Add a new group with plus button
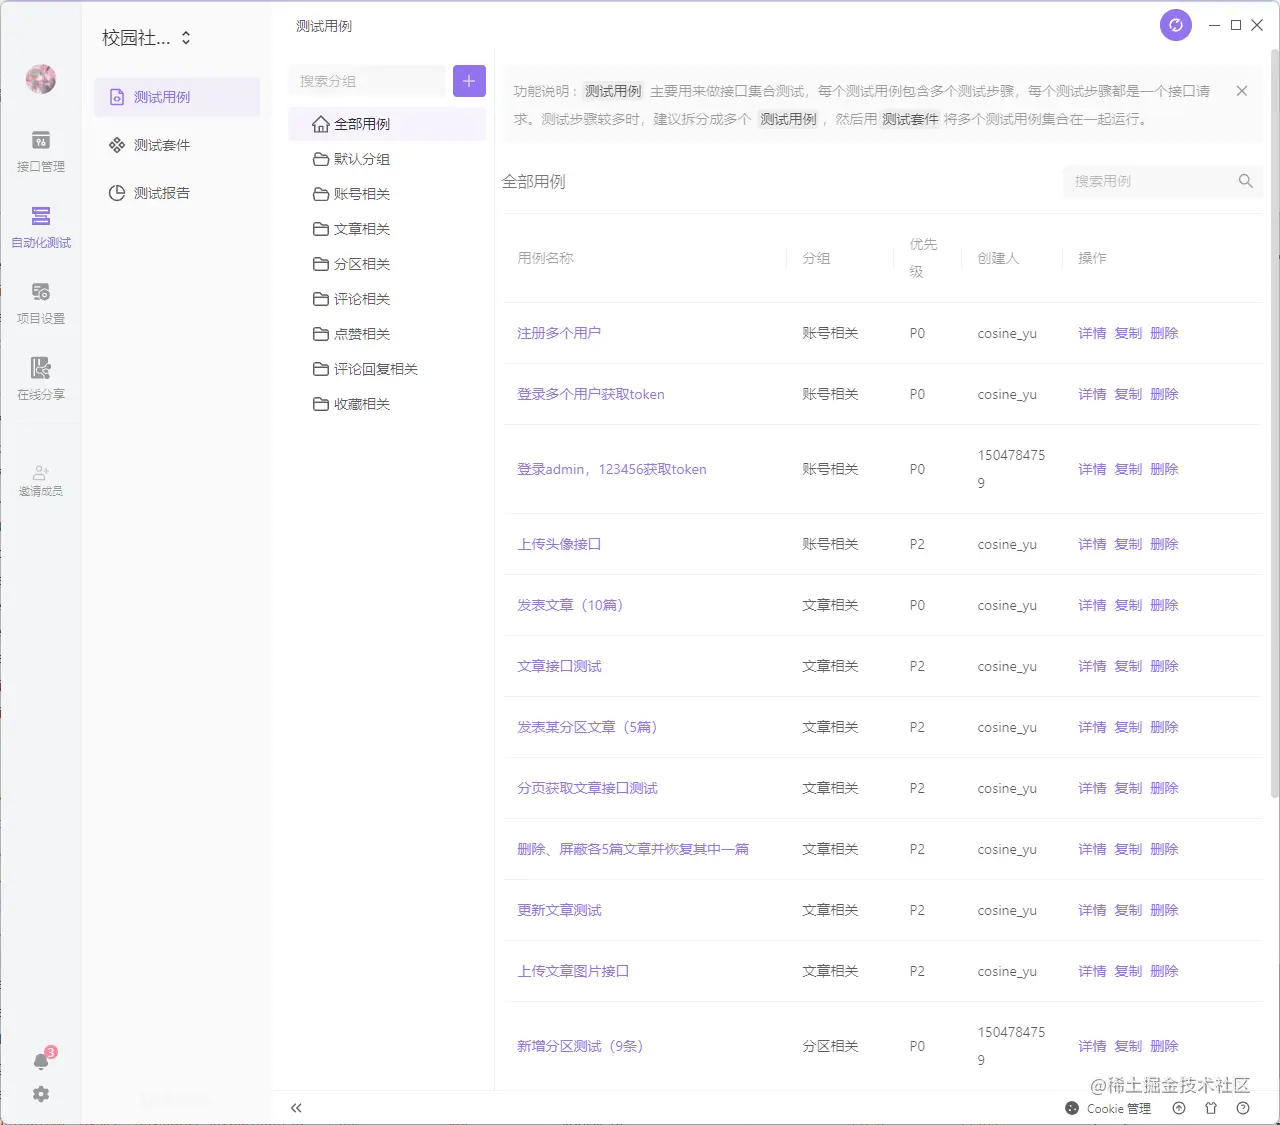The image size is (1280, 1125). (x=469, y=81)
